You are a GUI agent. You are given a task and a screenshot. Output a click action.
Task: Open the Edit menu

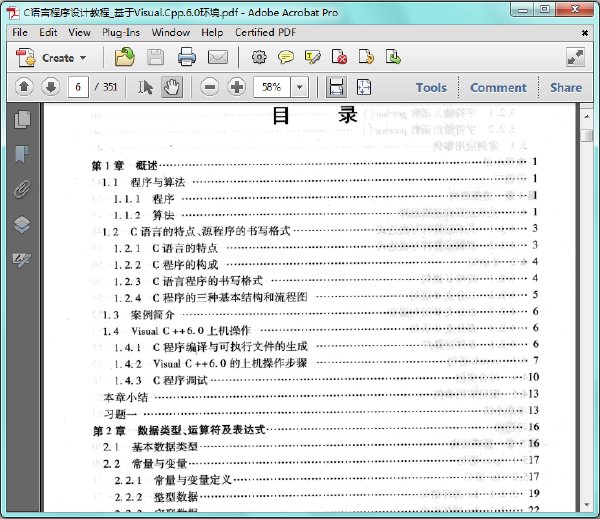point(48,33)
